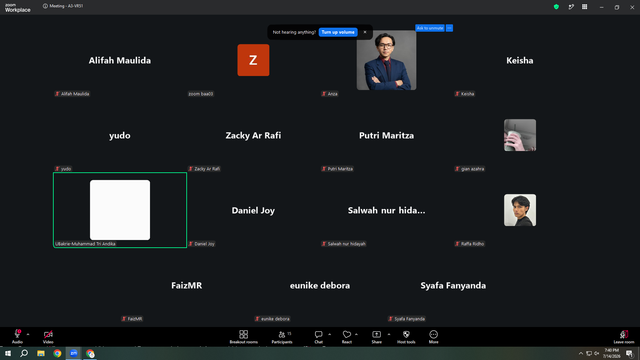Image resolution: width=640 pixels, height=360 pixels.
Task: Expand share options arrow beside Share
Action: 389,334
